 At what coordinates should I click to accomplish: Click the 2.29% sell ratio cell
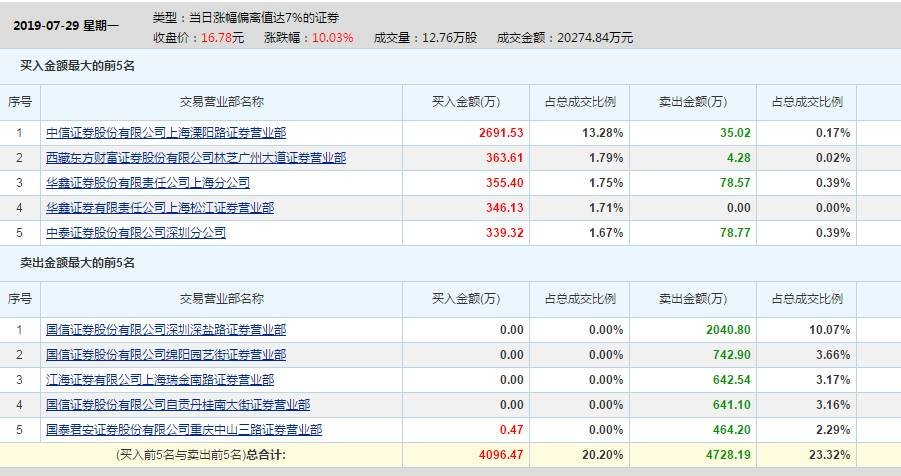click(833, 430)
